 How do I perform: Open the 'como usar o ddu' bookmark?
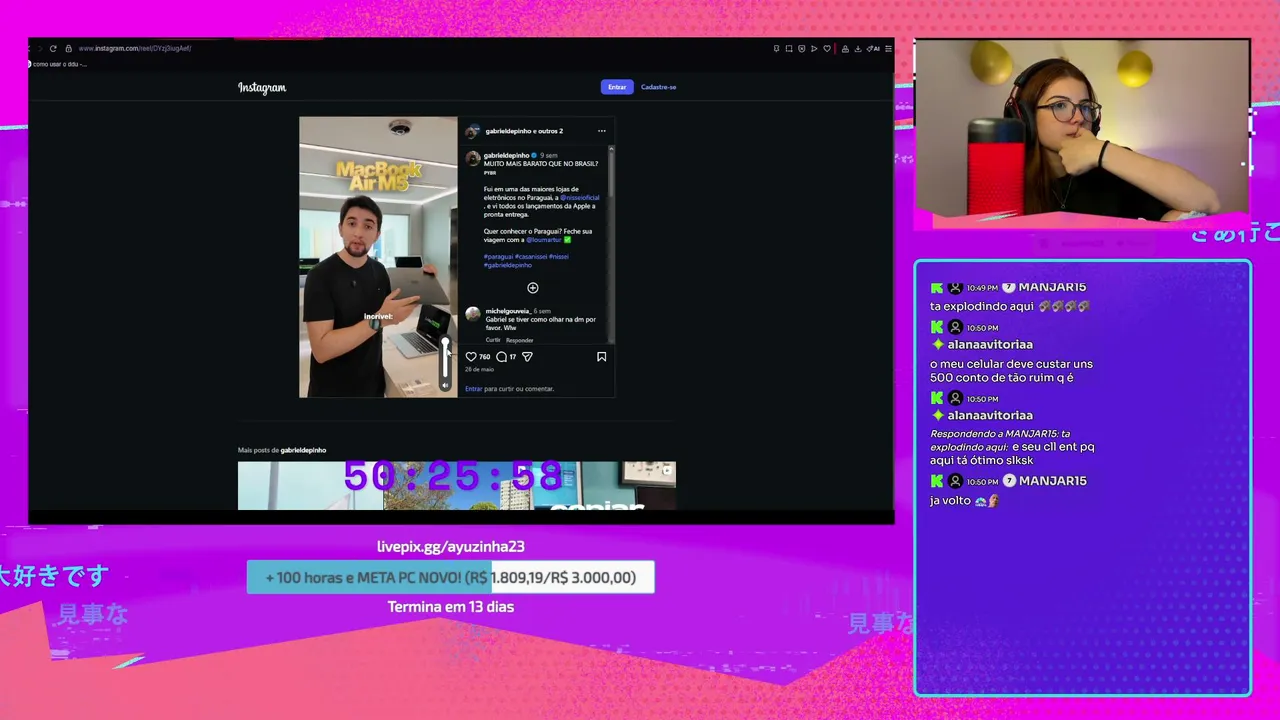tap(58, 64)
